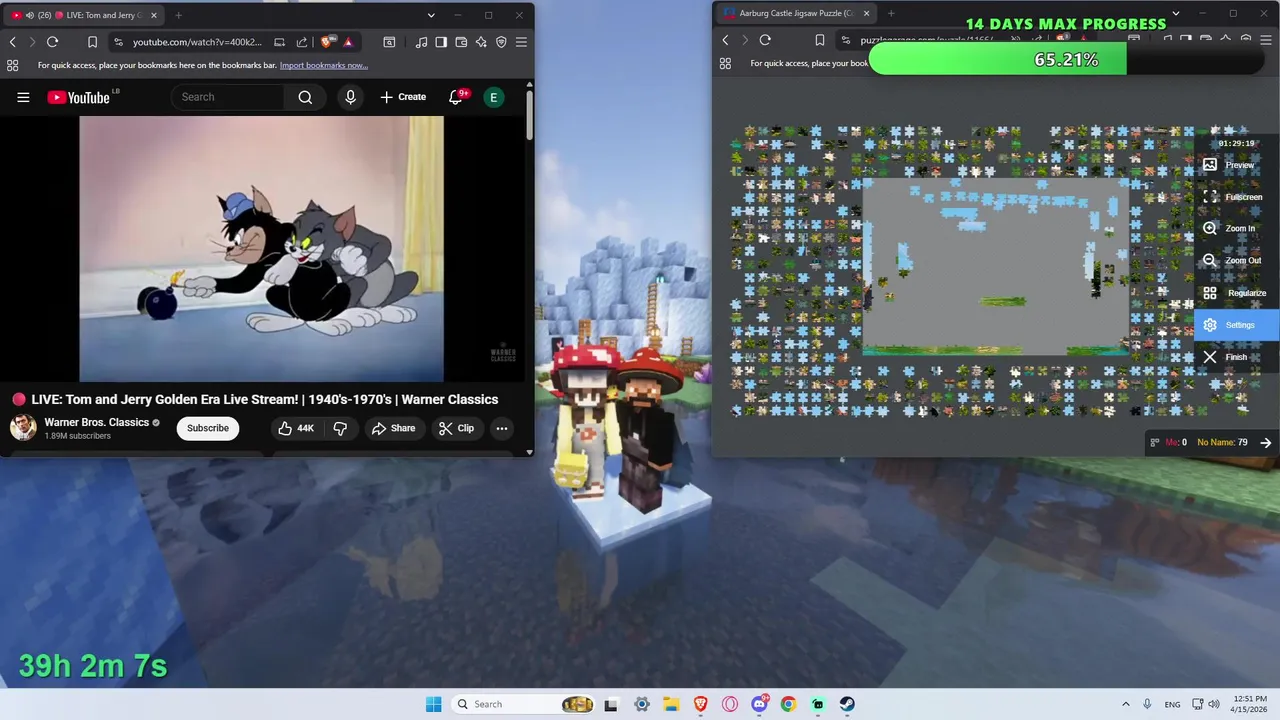
Task: Open Settings in puzzle menu
Action: pyautogui.click(x=1236, y=325)
